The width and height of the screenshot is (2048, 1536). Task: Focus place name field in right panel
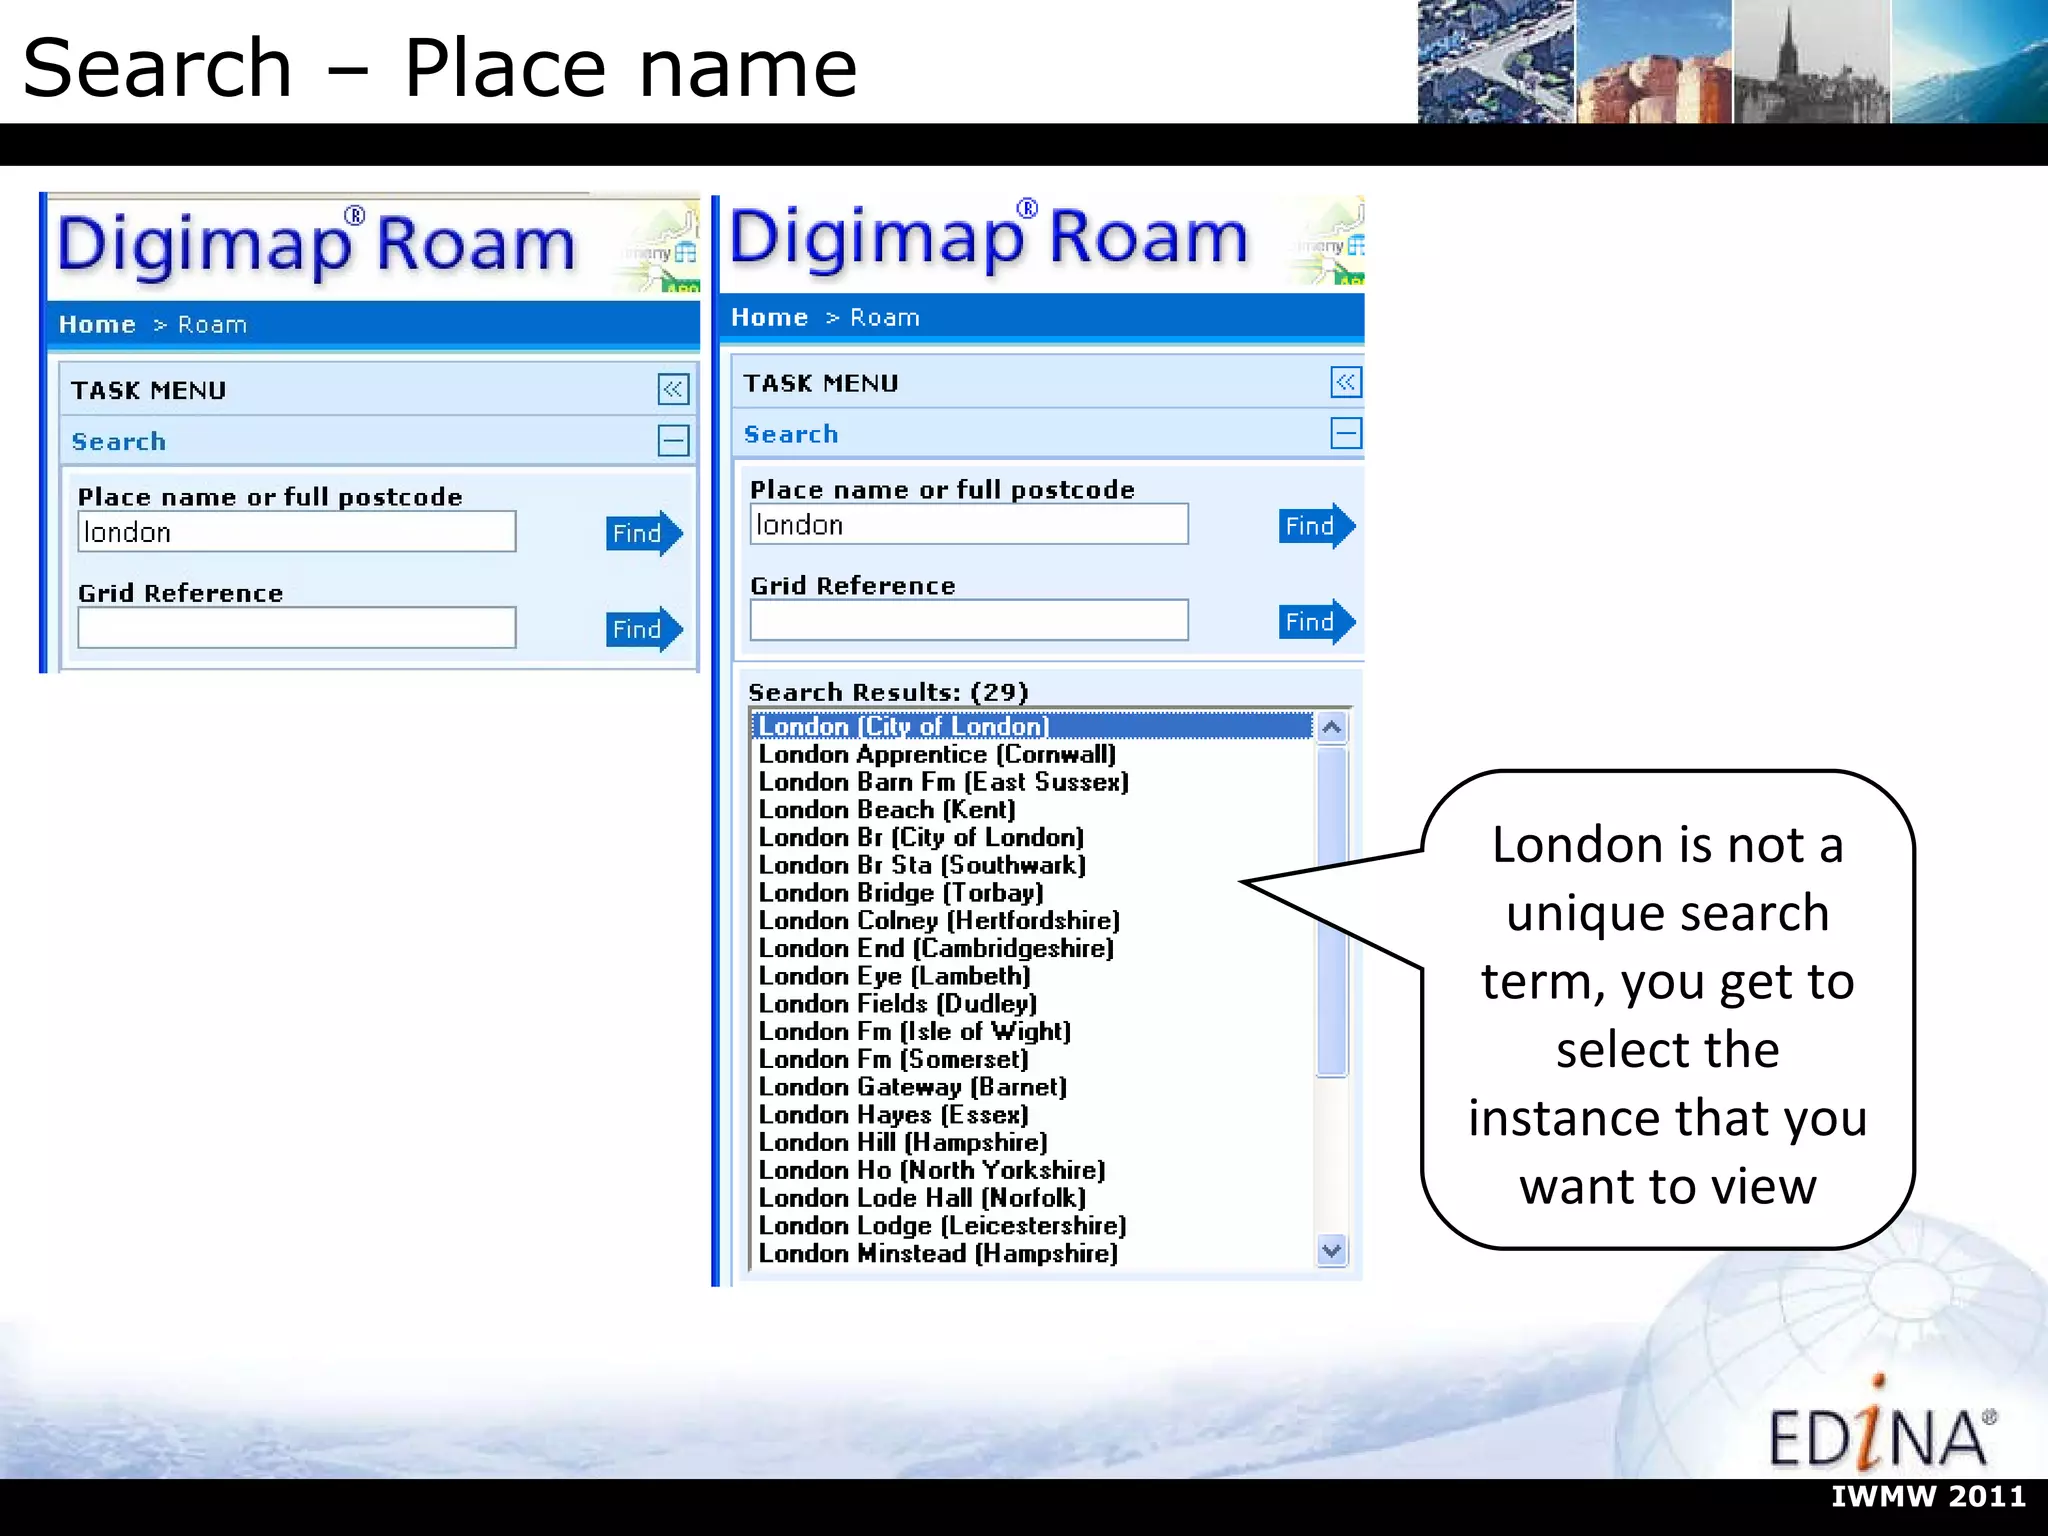(x=969, y=525)
